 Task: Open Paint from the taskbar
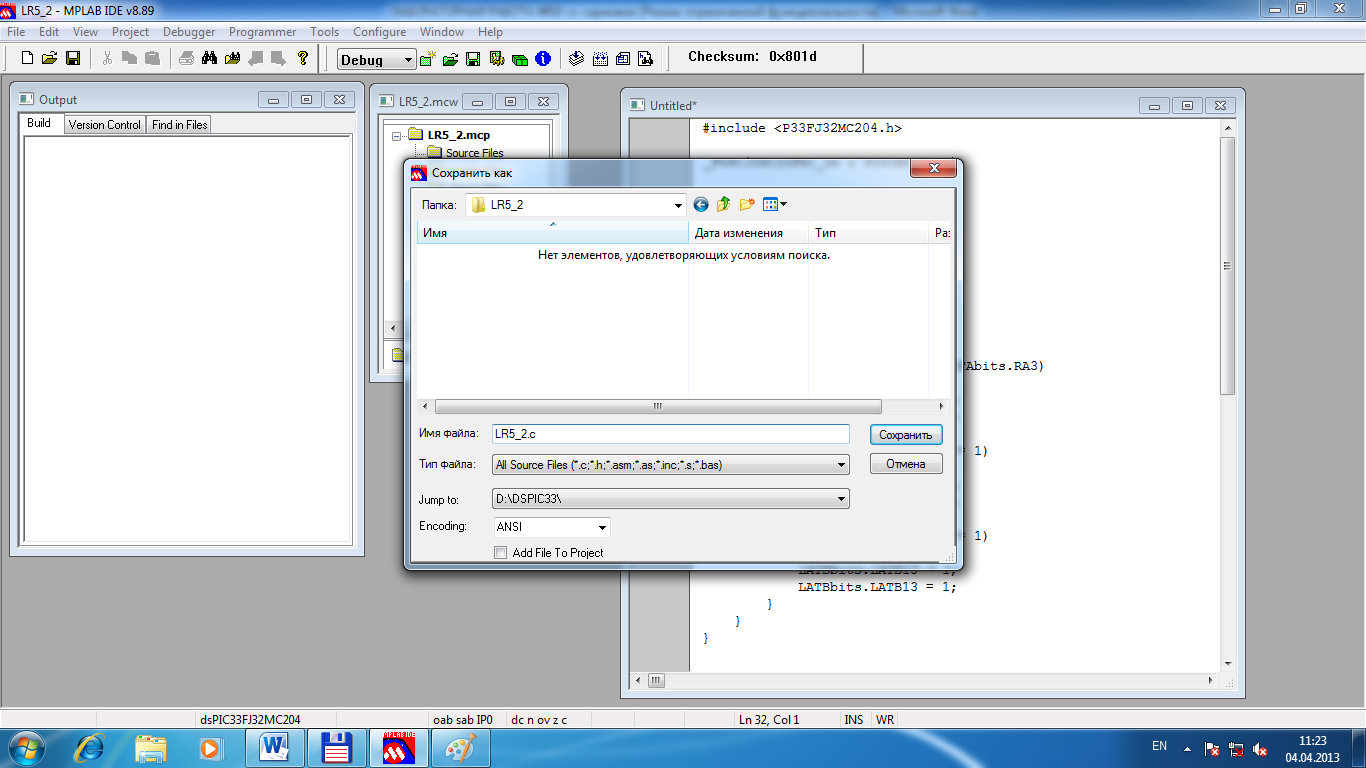coord(461,747)
